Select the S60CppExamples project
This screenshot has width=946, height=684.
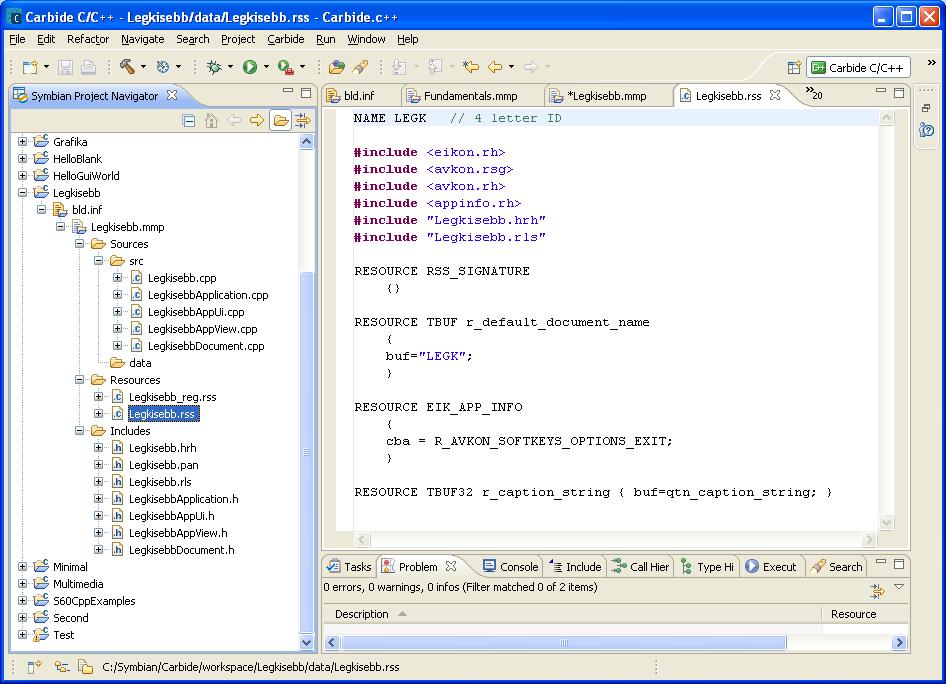[x=94, y=601]
